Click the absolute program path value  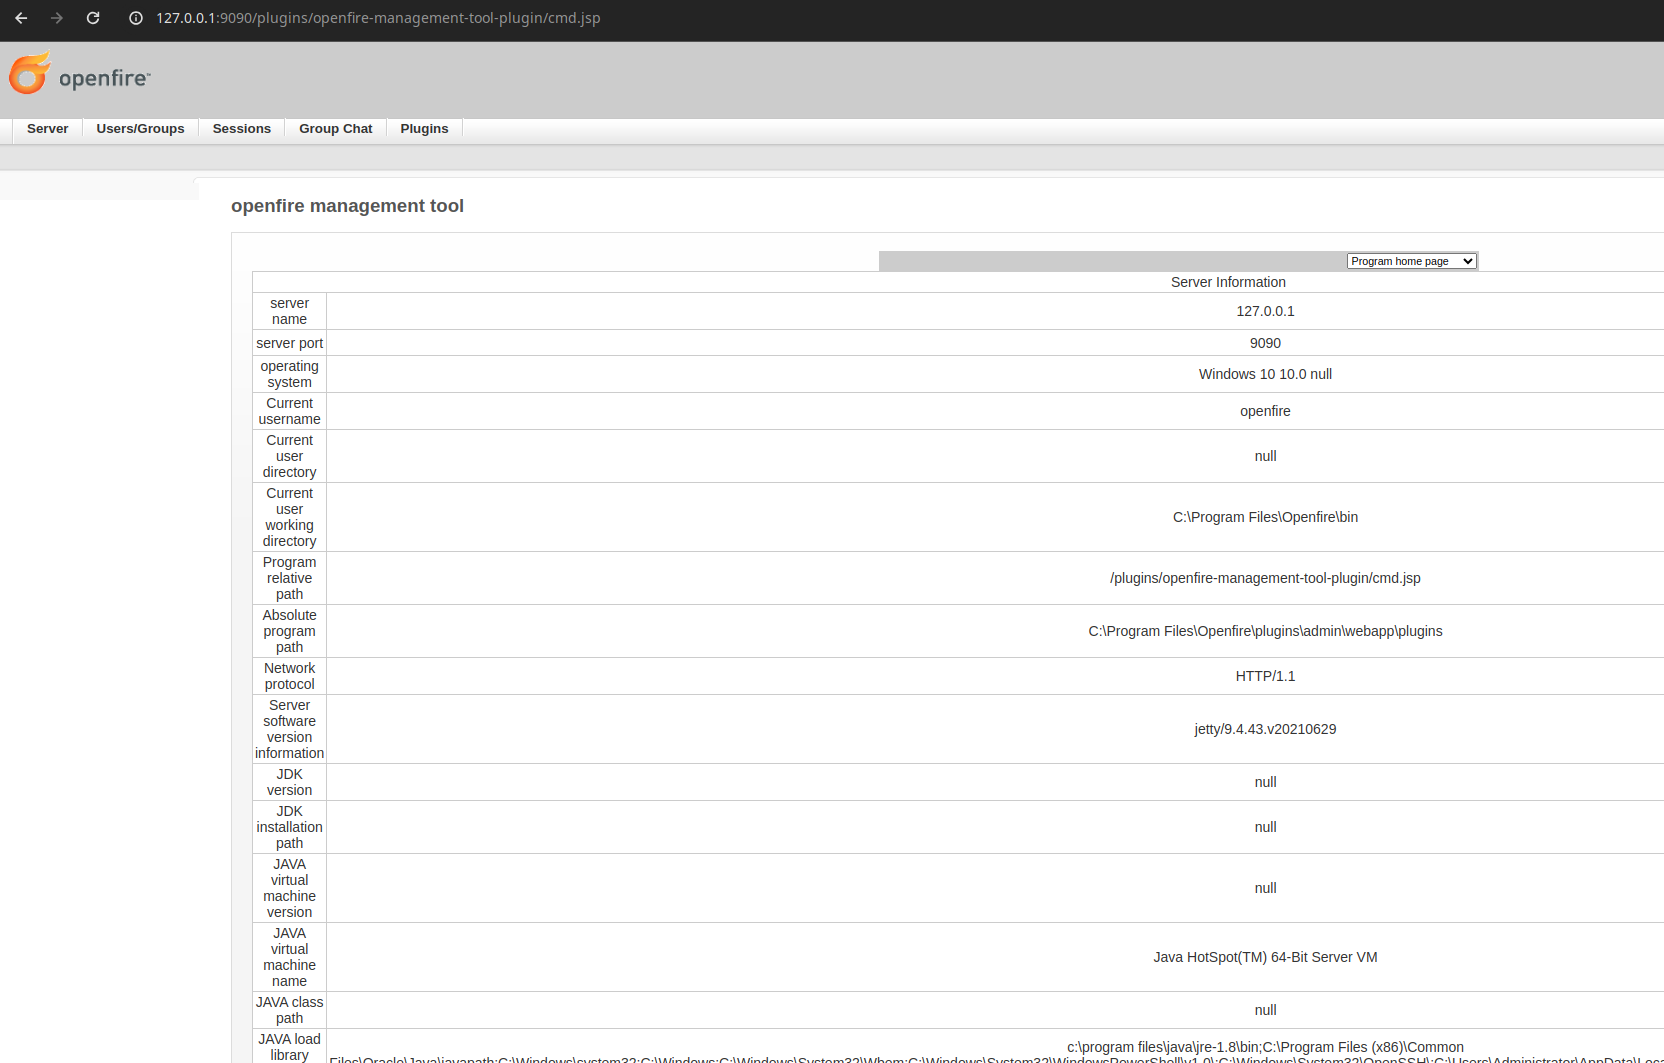coord(1265,631)
